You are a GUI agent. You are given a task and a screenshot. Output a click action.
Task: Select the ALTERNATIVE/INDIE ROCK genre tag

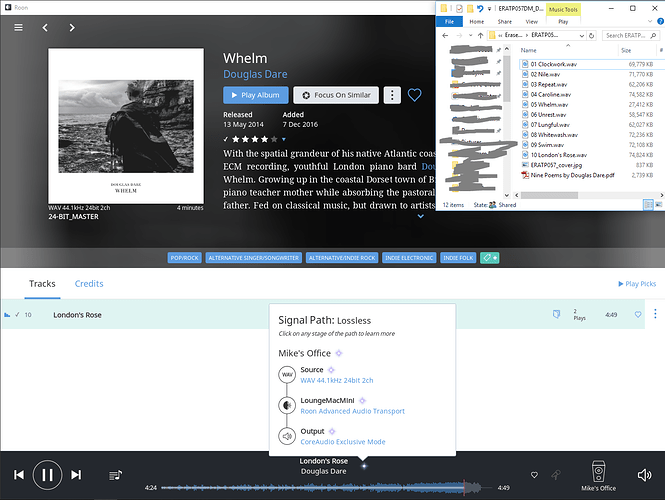point(342,258)
